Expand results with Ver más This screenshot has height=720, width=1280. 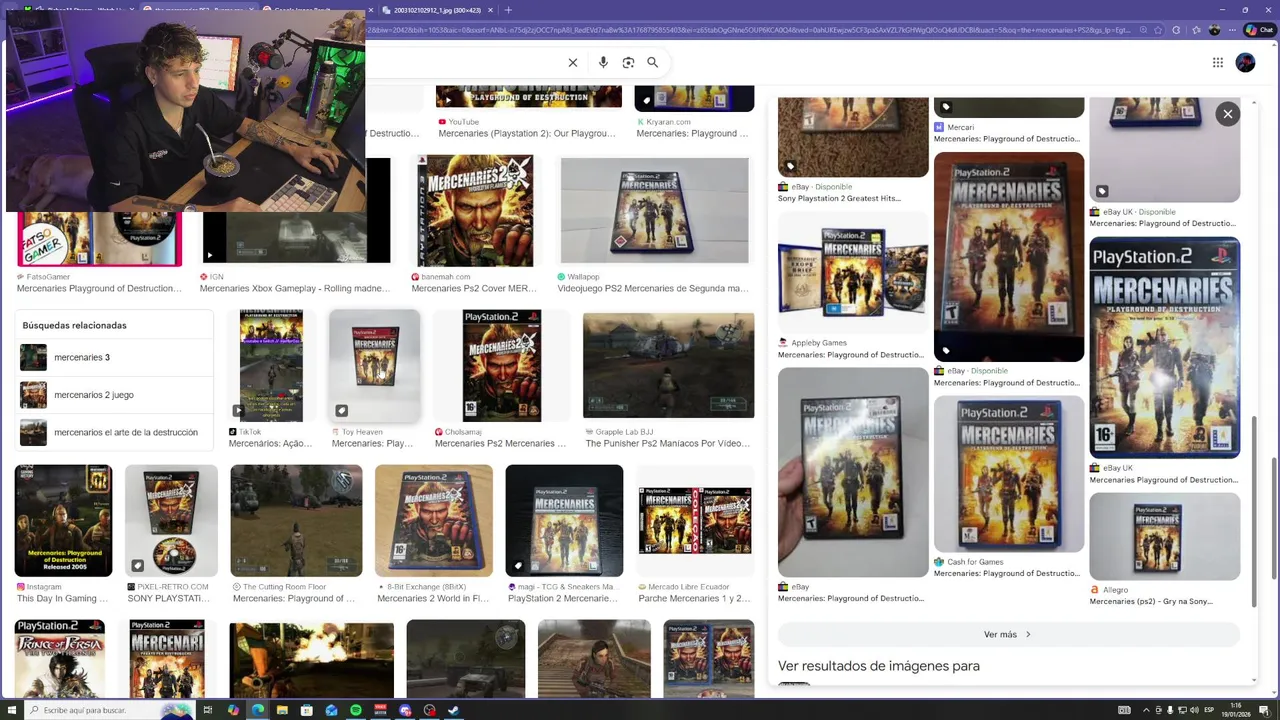[x=1008, y=634]
